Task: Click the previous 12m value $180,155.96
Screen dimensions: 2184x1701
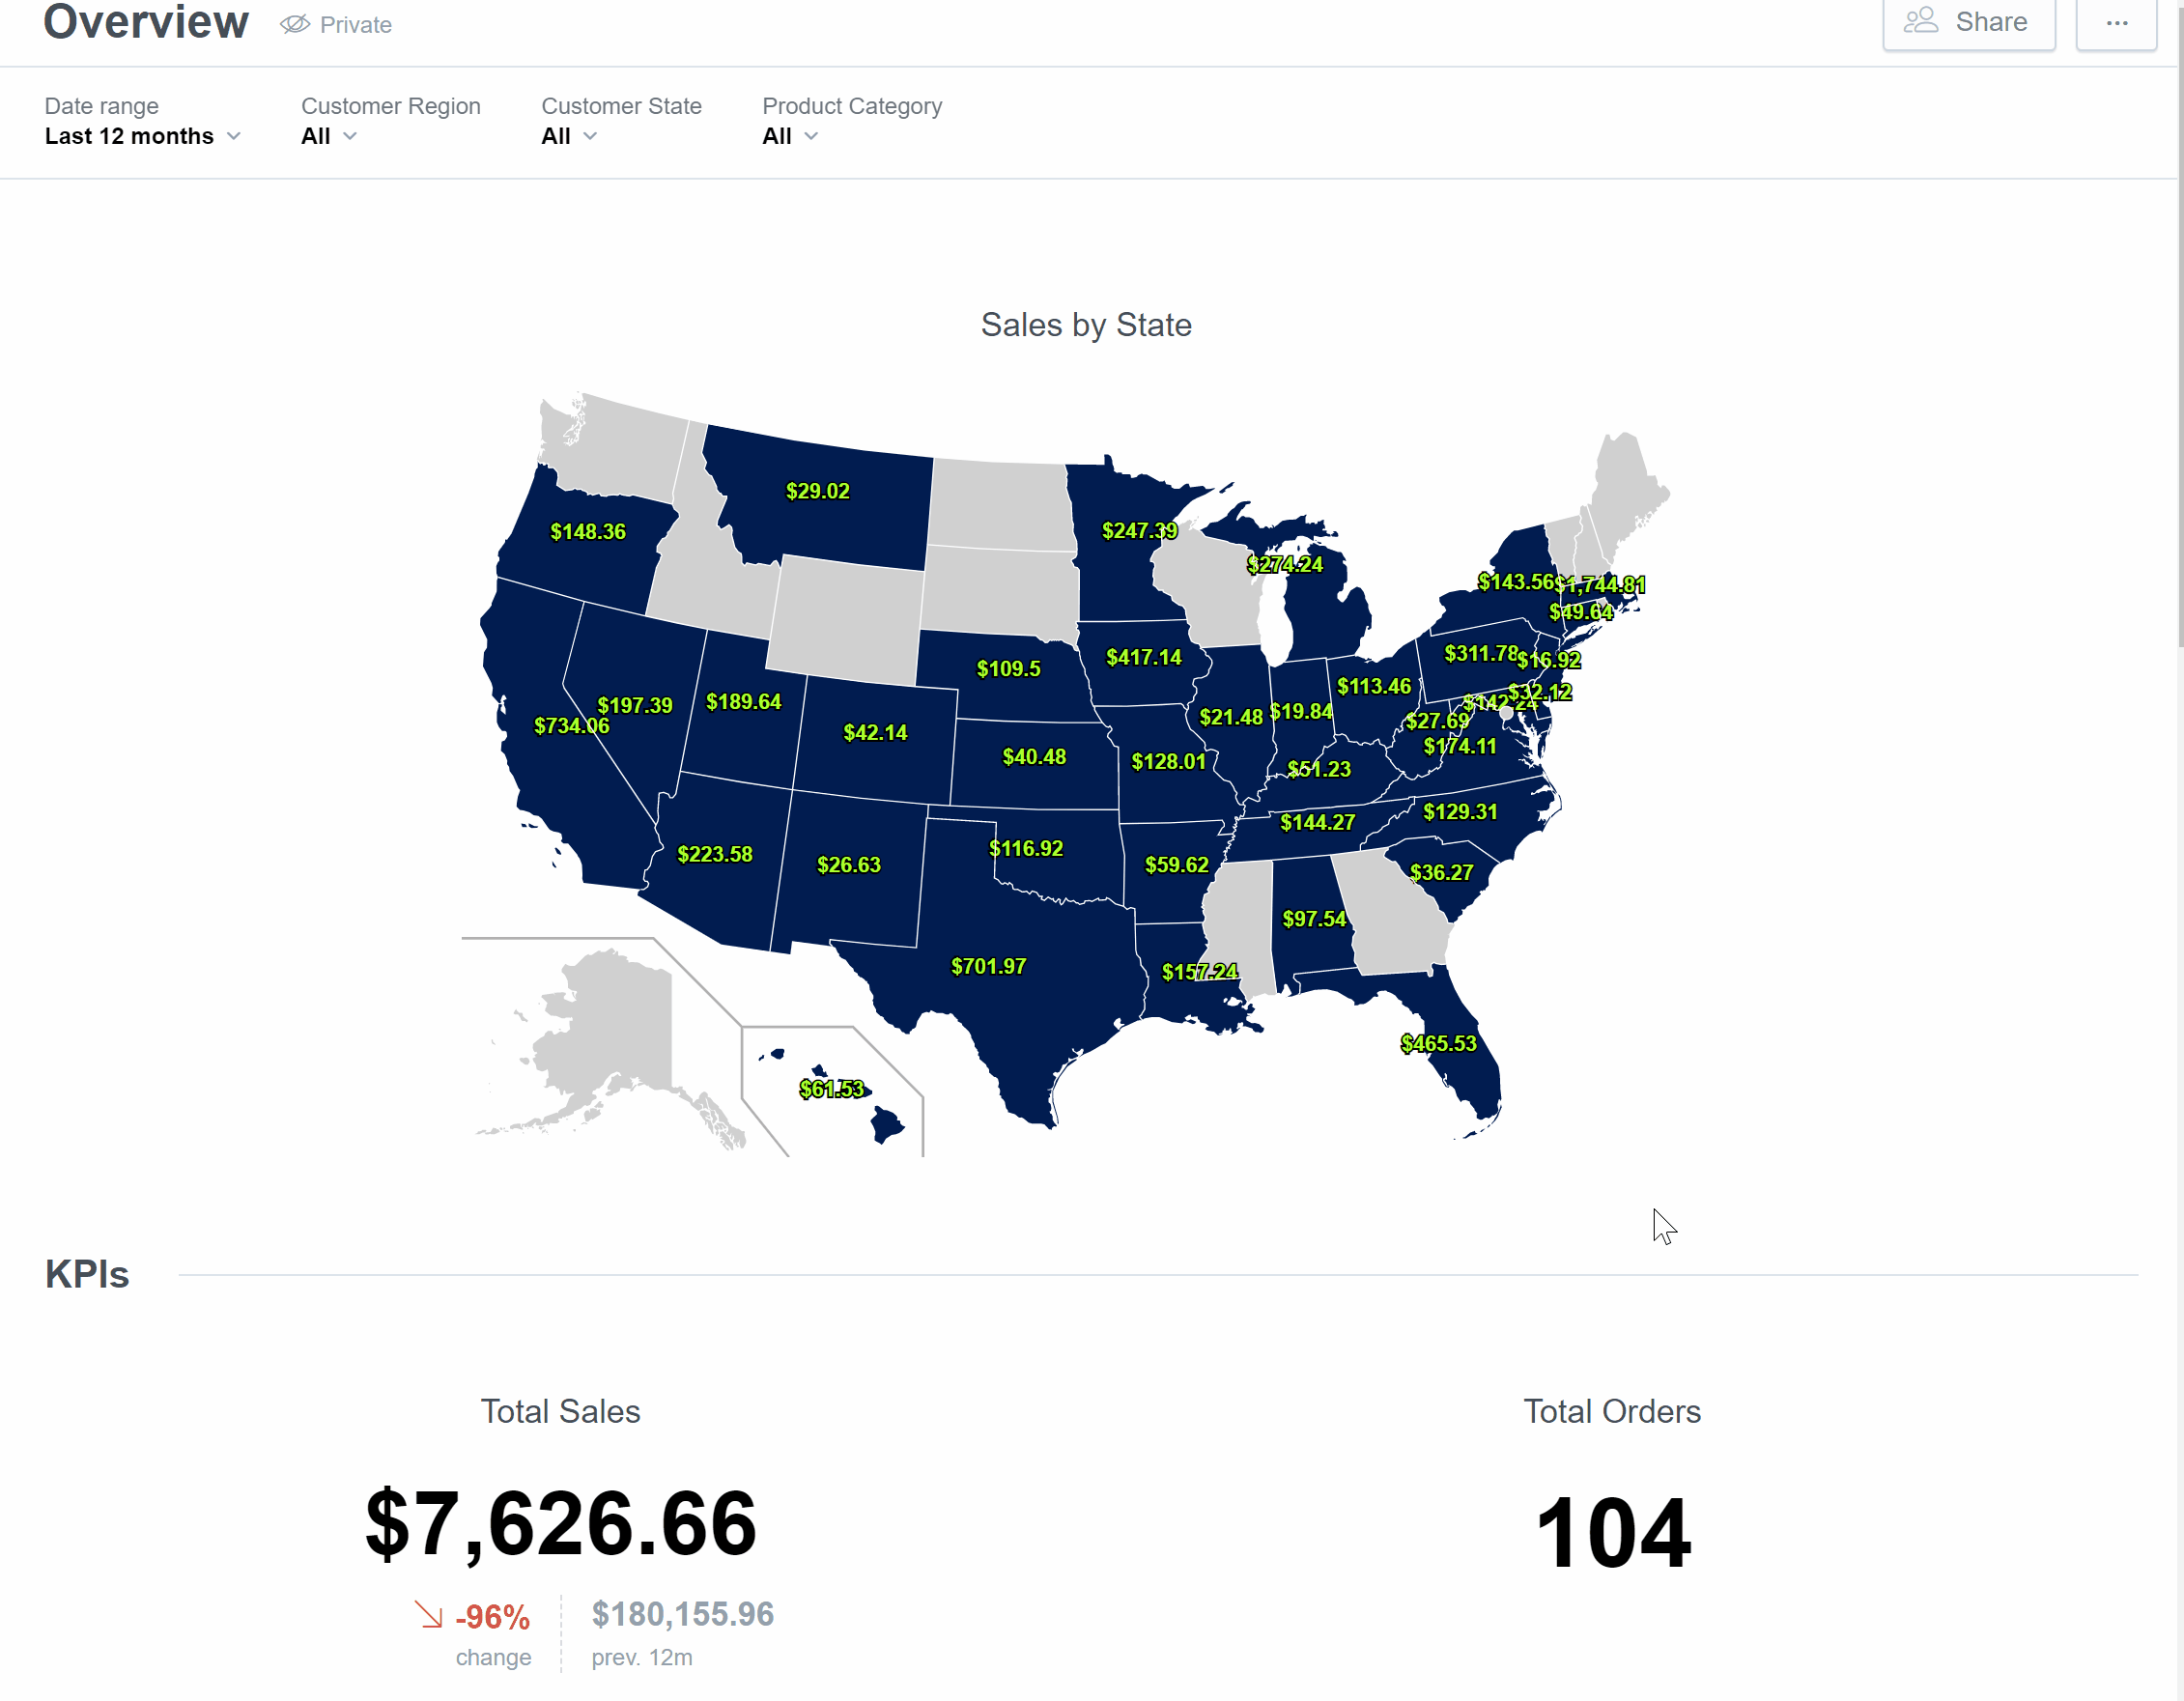Action: pos(682,1614)
